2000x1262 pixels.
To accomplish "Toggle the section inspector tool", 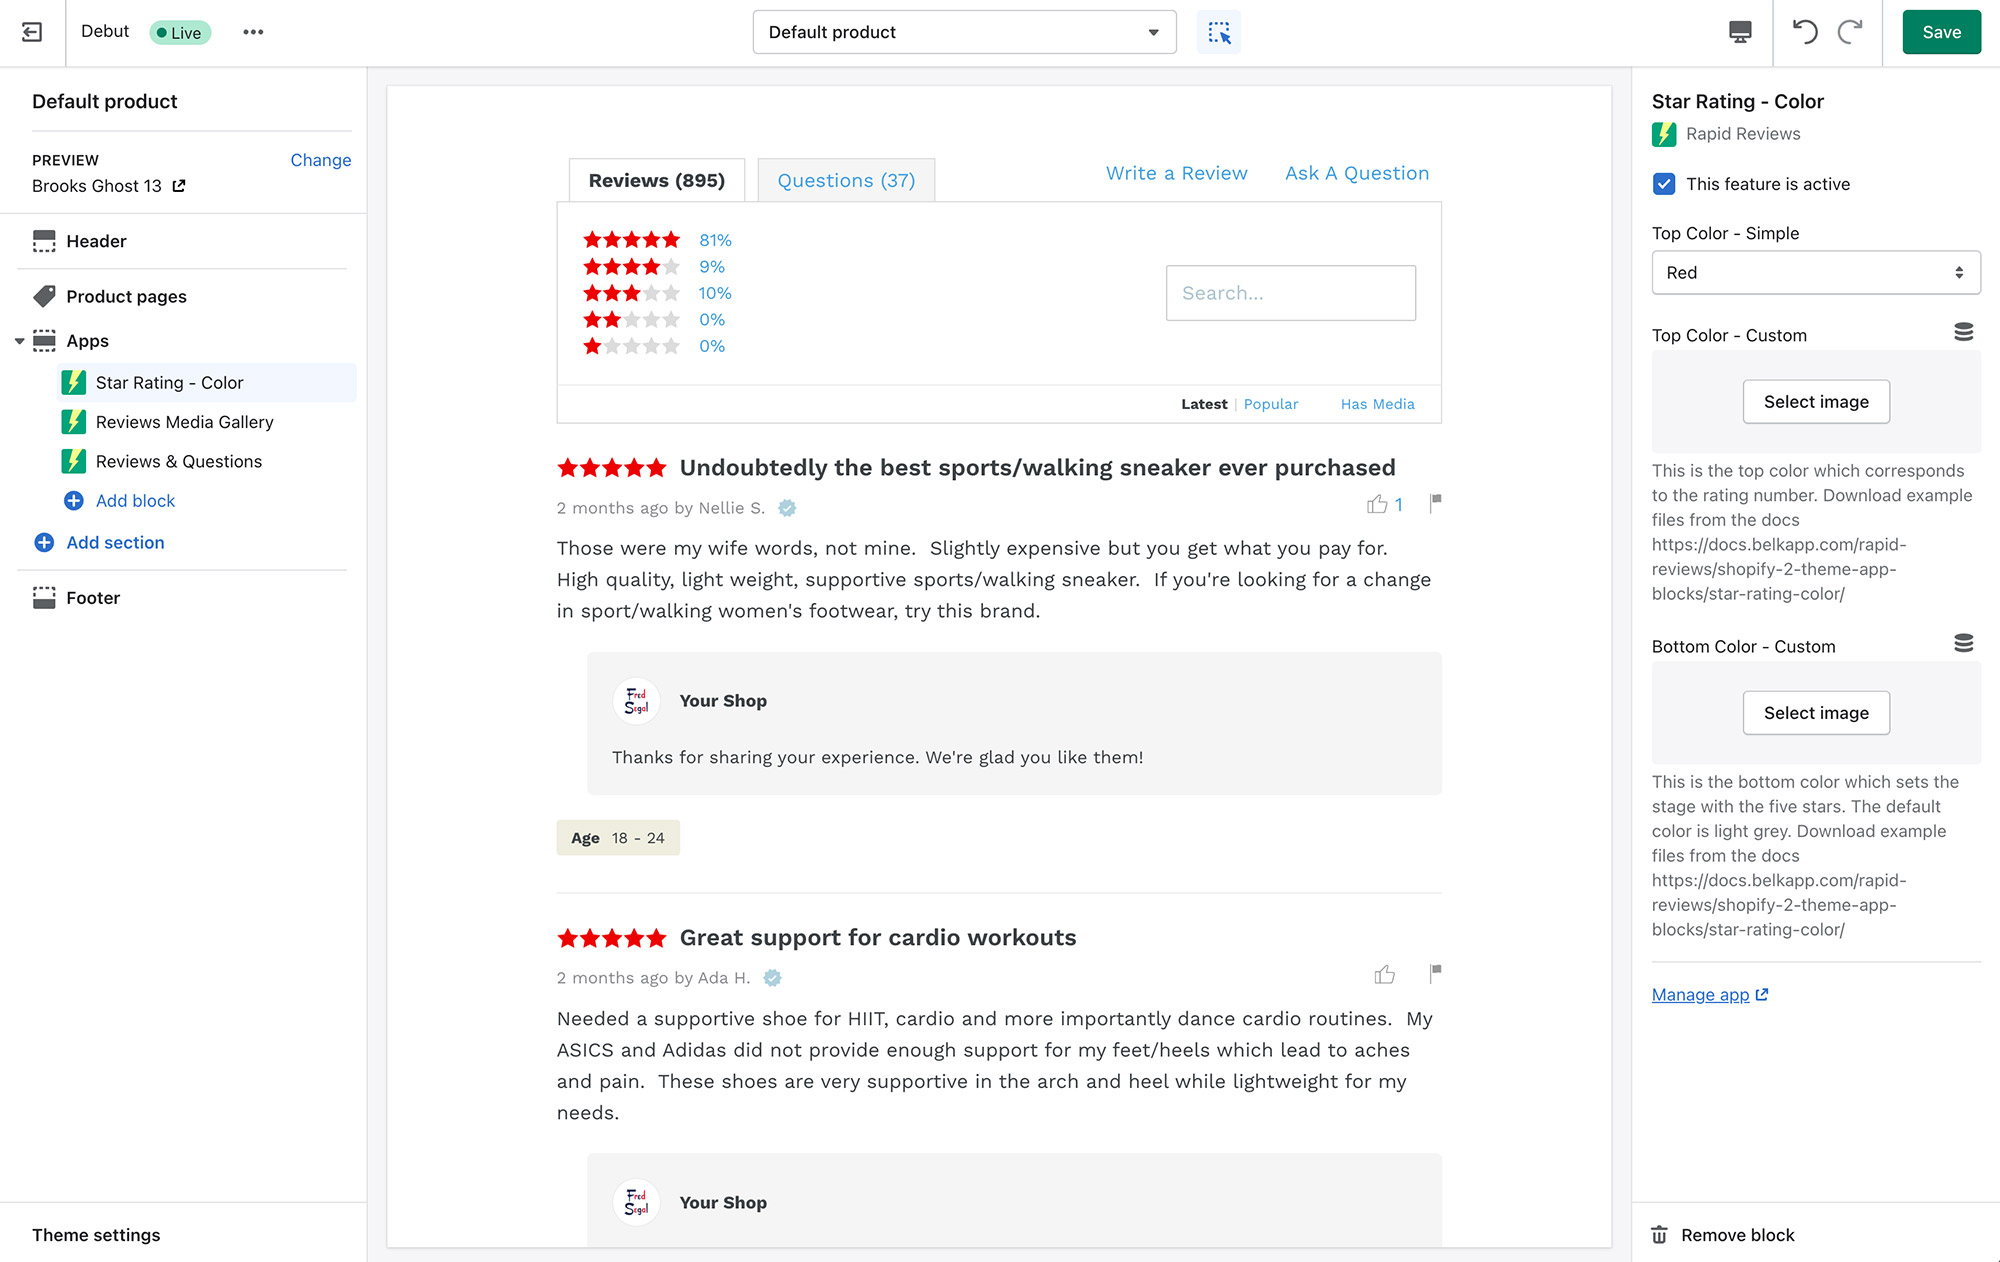I will point(1218,32).
